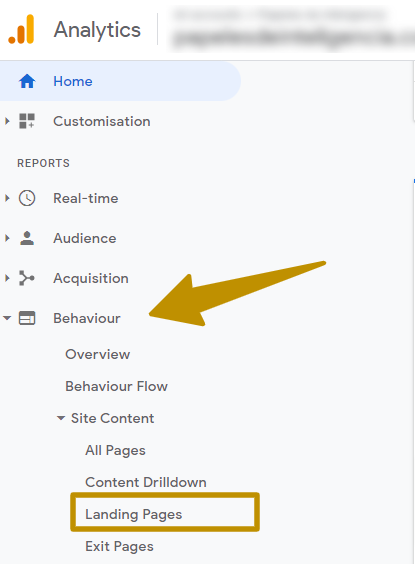This screenshot has height=564, width=415.
Task: Open the blurred account selector in header
Action: tap(293, 29)
